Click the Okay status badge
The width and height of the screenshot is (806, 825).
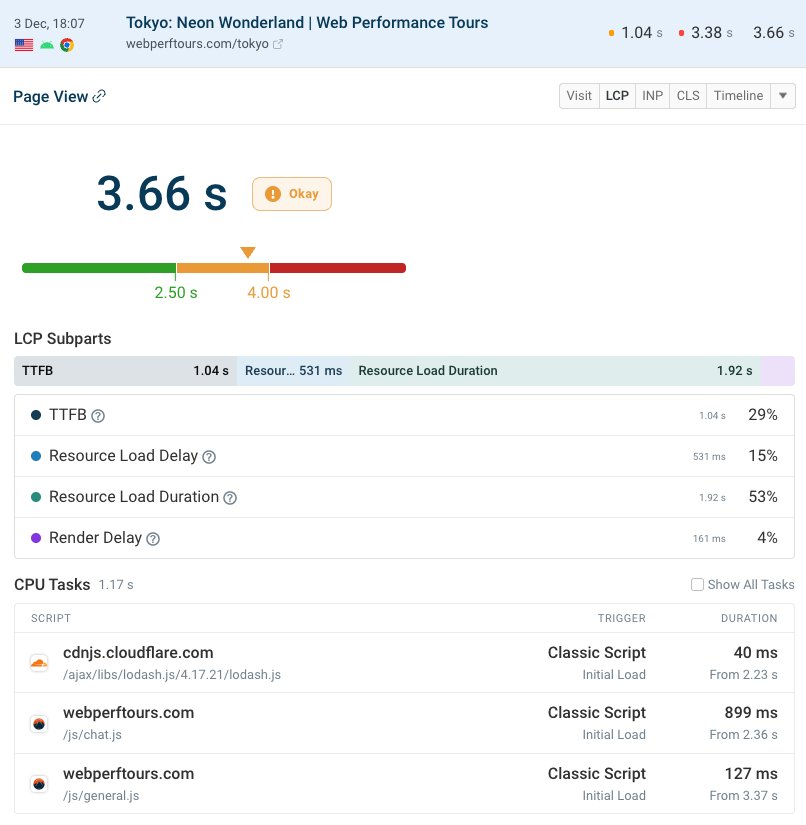click(291, 193)
